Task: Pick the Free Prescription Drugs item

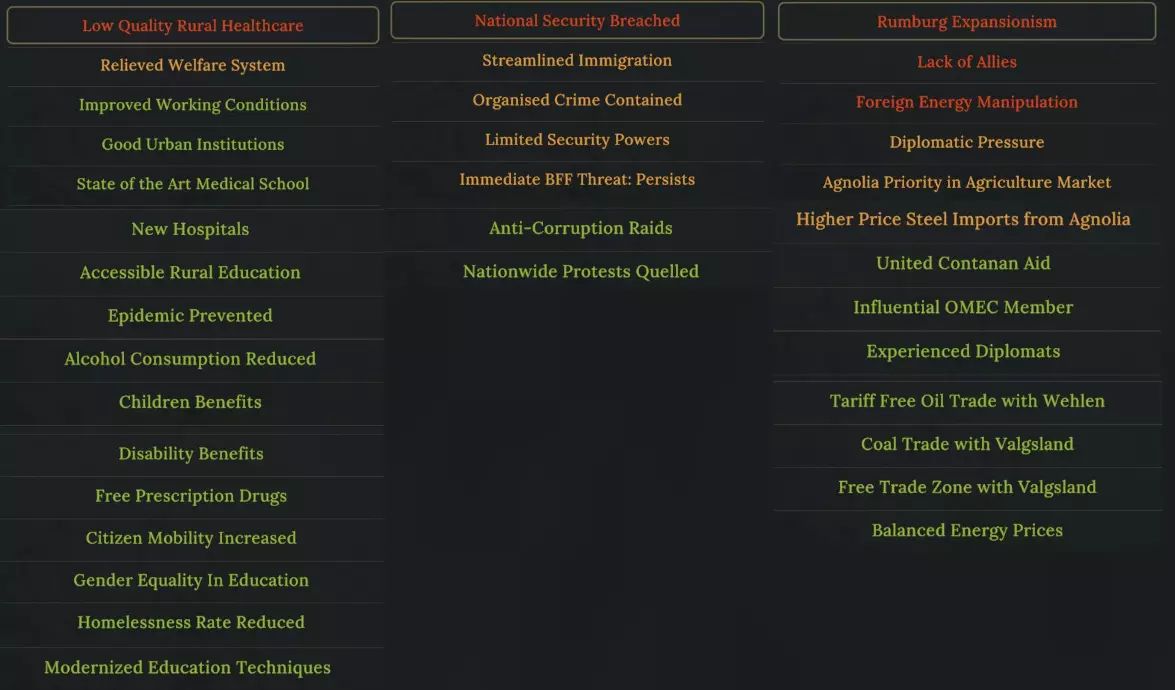Action: pos(191,496)
